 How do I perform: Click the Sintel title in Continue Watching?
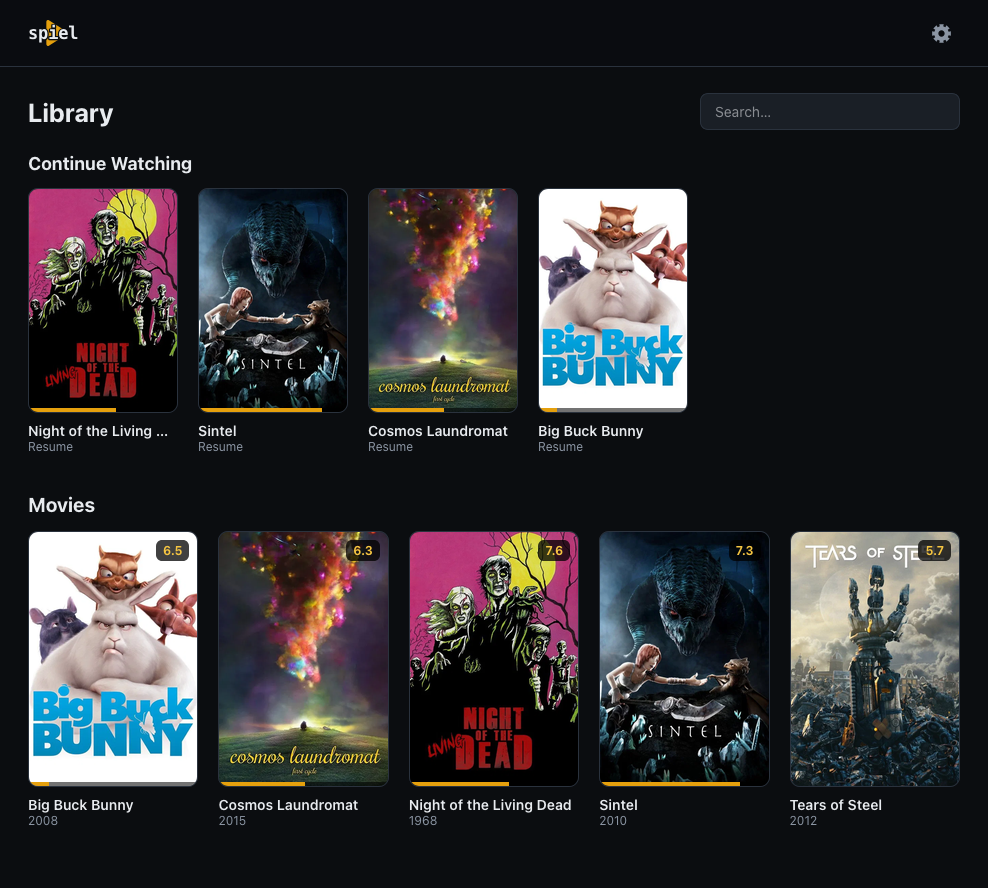coord(217,431)
